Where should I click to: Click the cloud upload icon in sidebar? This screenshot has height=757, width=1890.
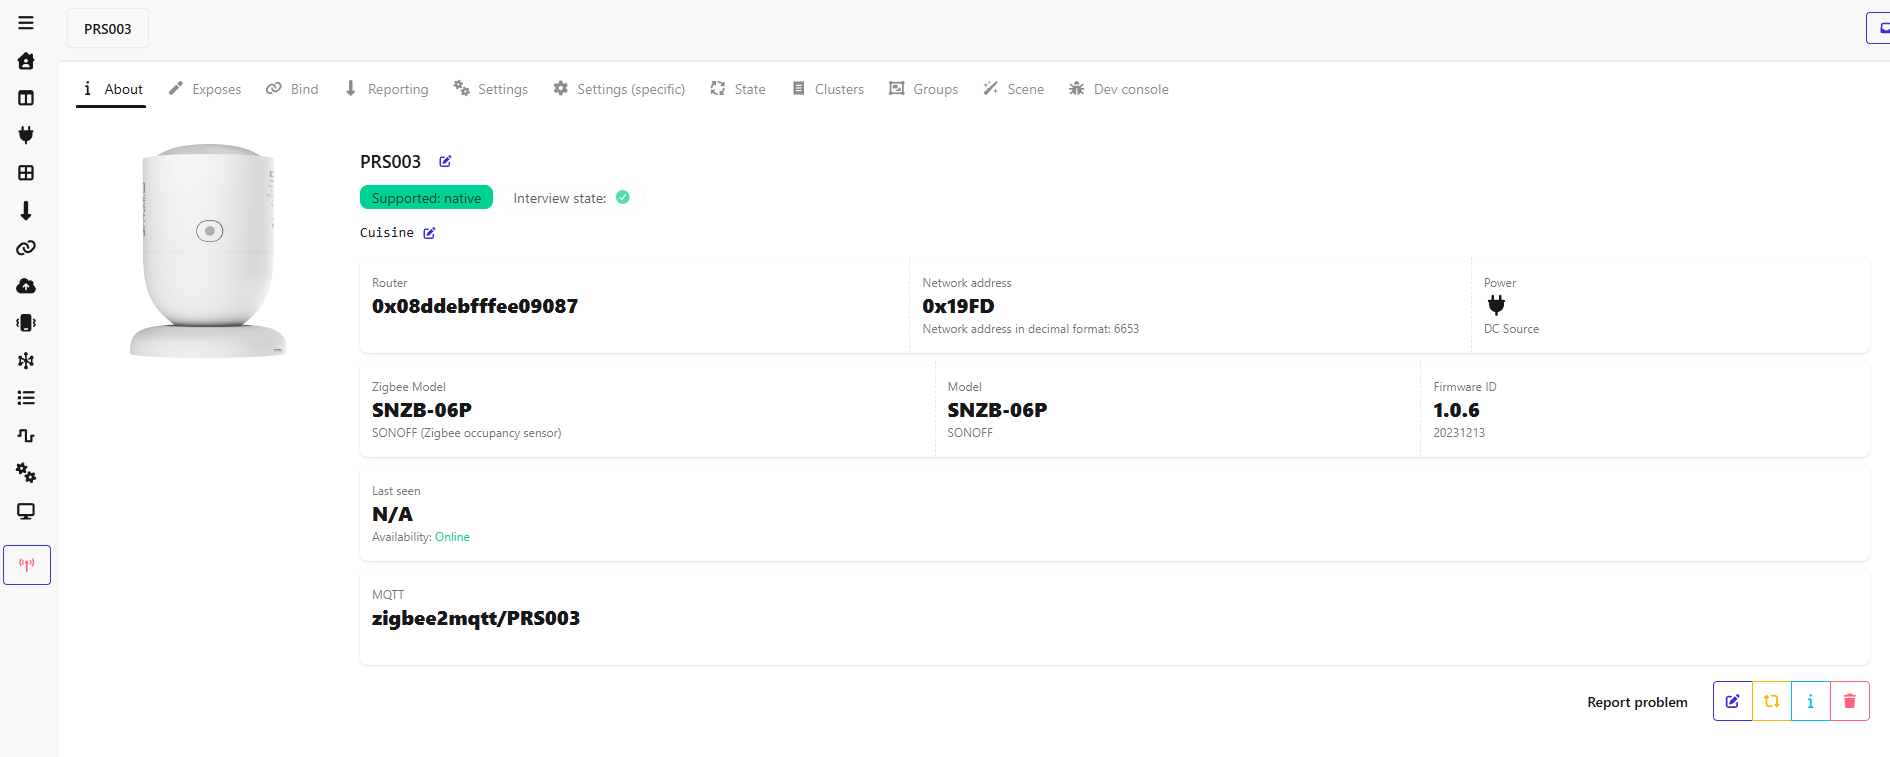pos(26,286)
